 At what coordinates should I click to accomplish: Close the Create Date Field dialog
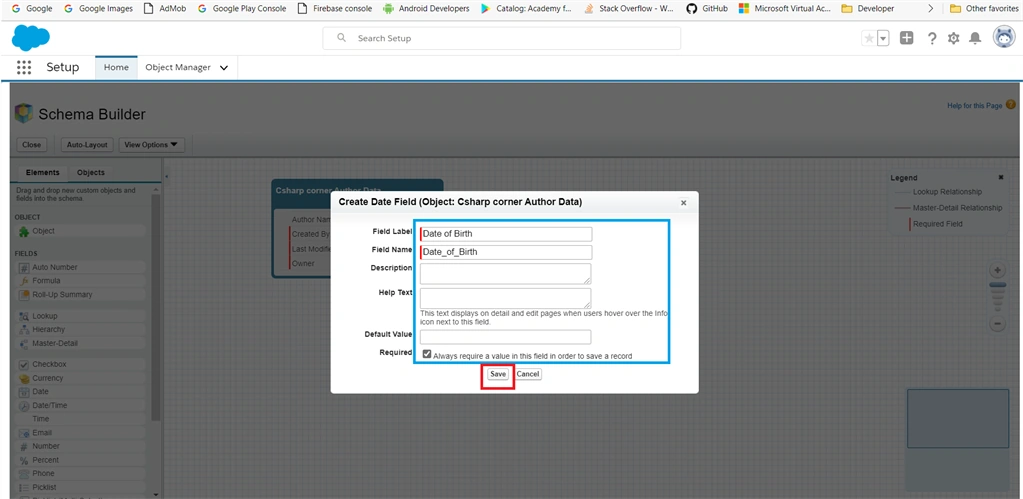coord(683,203)
